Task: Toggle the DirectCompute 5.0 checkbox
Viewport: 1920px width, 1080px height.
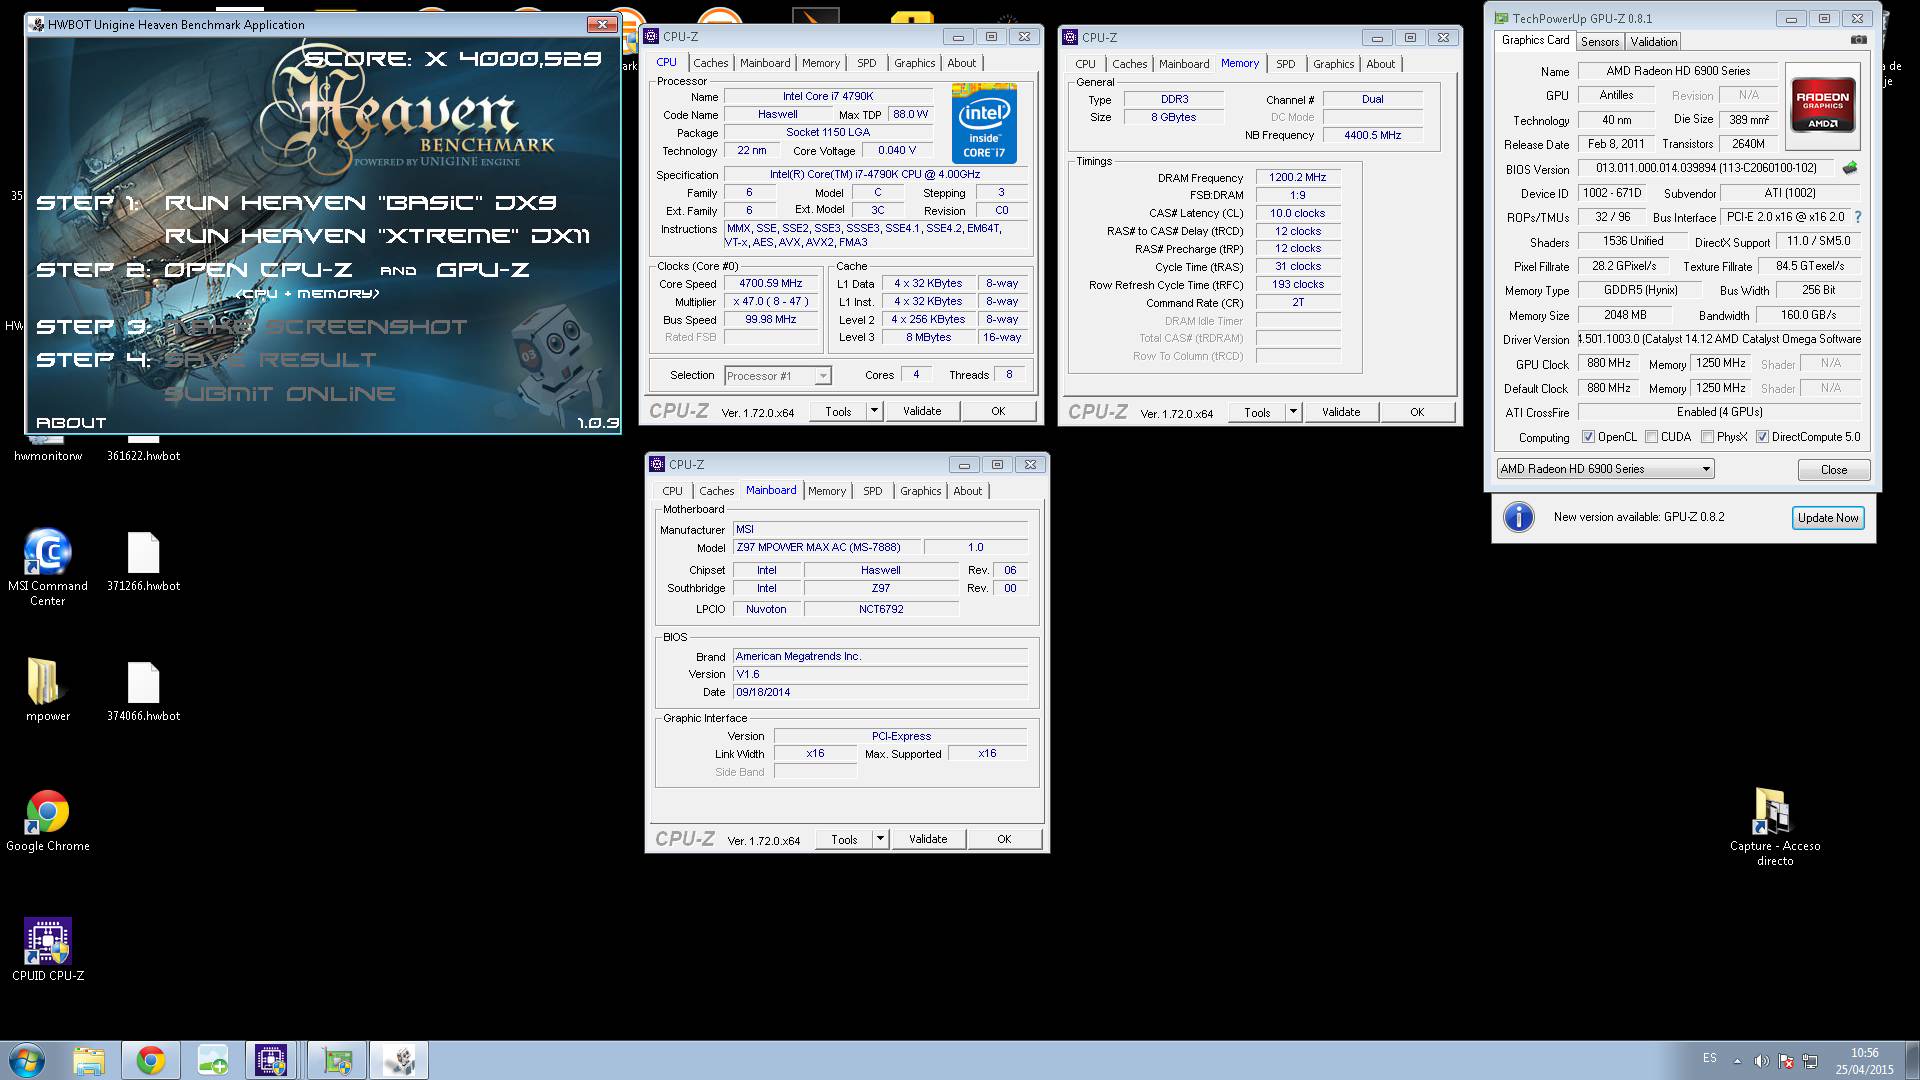Action: [1762, 437]
